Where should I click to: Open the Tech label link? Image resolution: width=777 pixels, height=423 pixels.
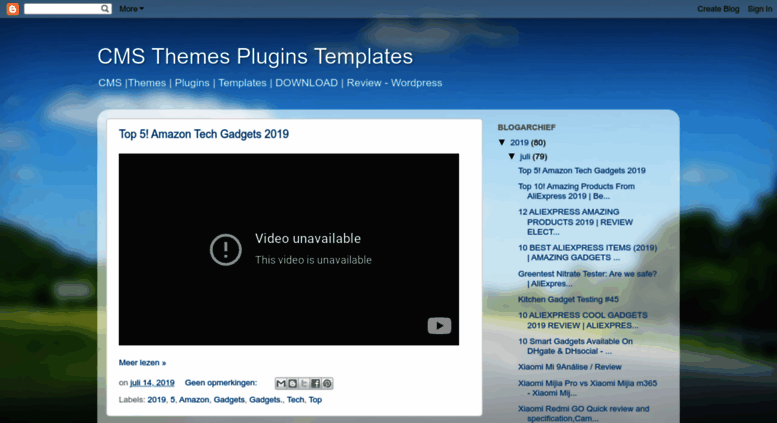295,399
